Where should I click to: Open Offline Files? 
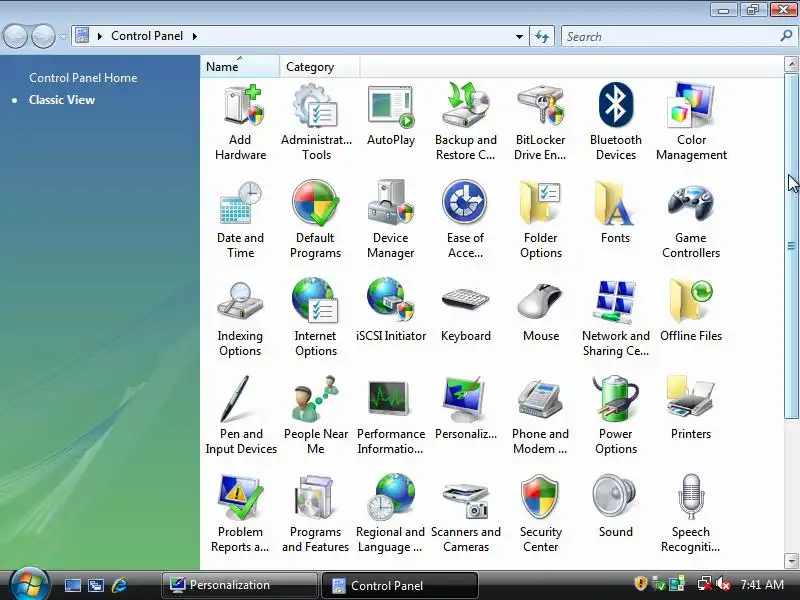(691, 311)
